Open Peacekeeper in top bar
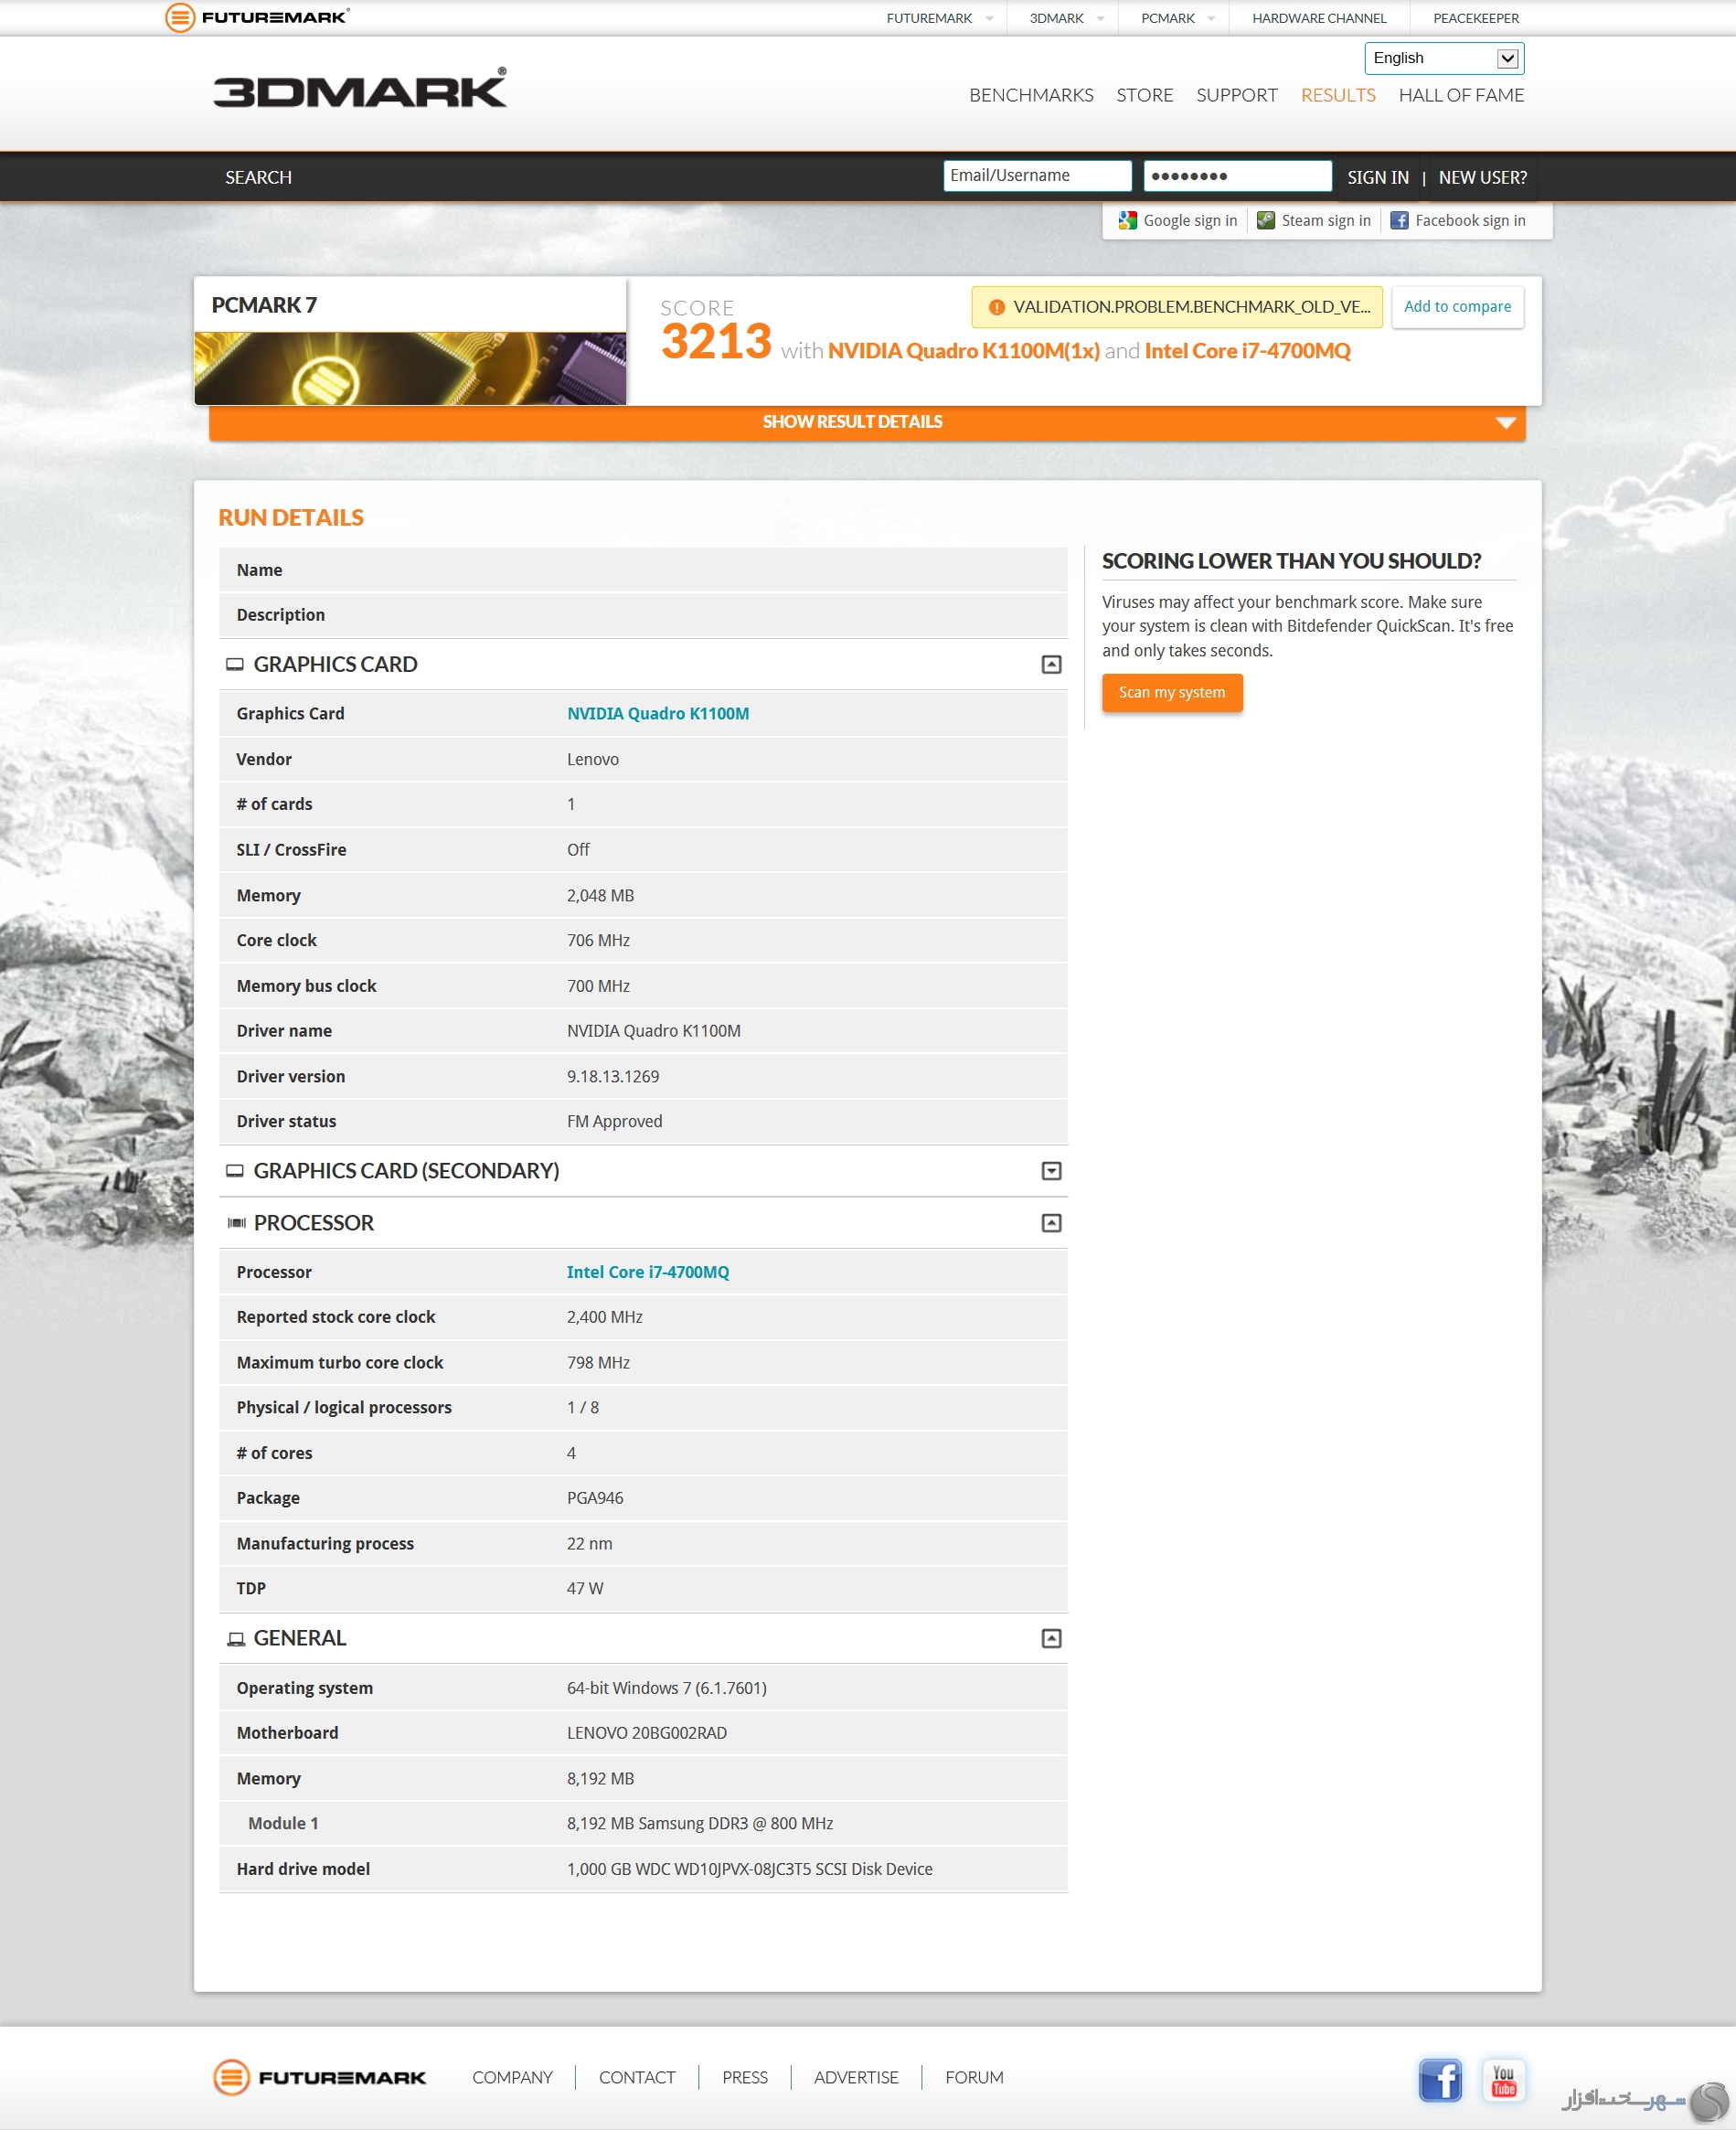 pos(1475,18)
